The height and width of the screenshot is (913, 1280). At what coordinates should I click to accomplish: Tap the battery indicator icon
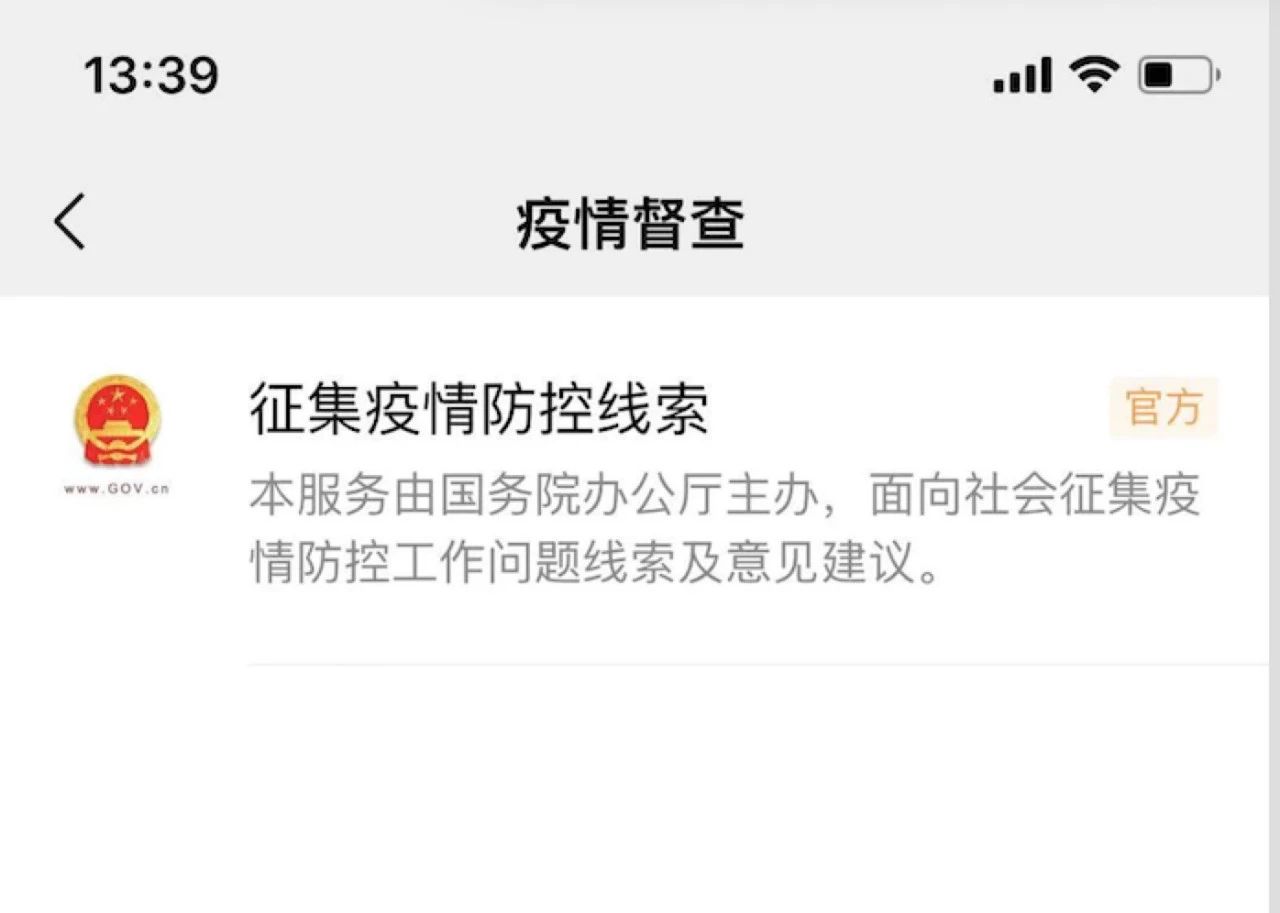coord(1179,75)
